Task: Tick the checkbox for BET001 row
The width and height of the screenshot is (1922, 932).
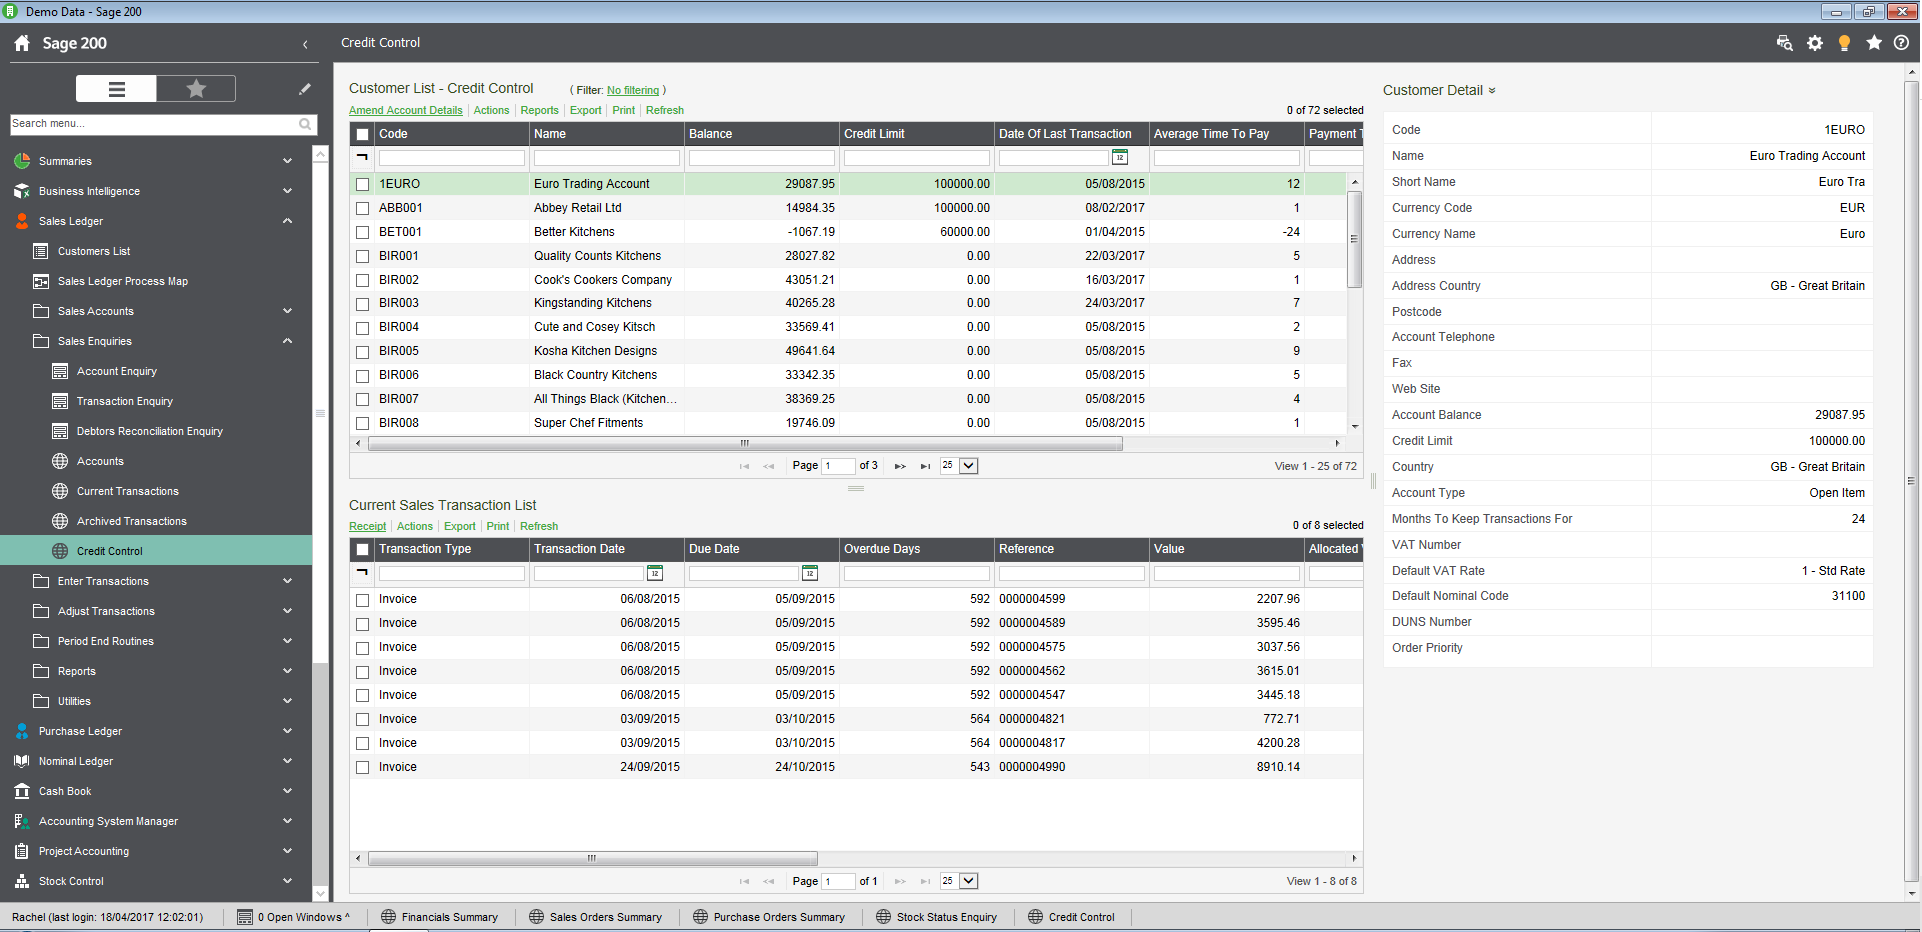Action: pyautogui.click(x=363, y=232)
